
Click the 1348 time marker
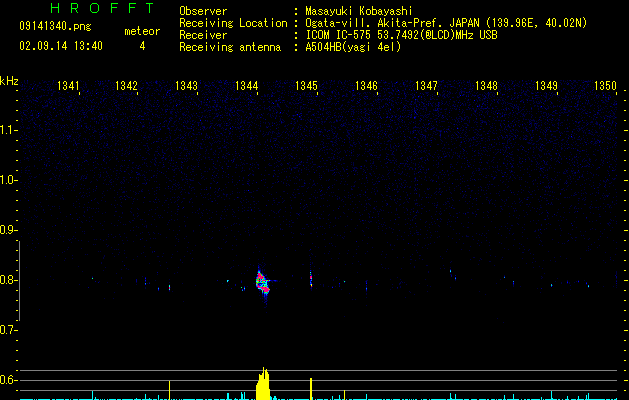coord(486,86)
